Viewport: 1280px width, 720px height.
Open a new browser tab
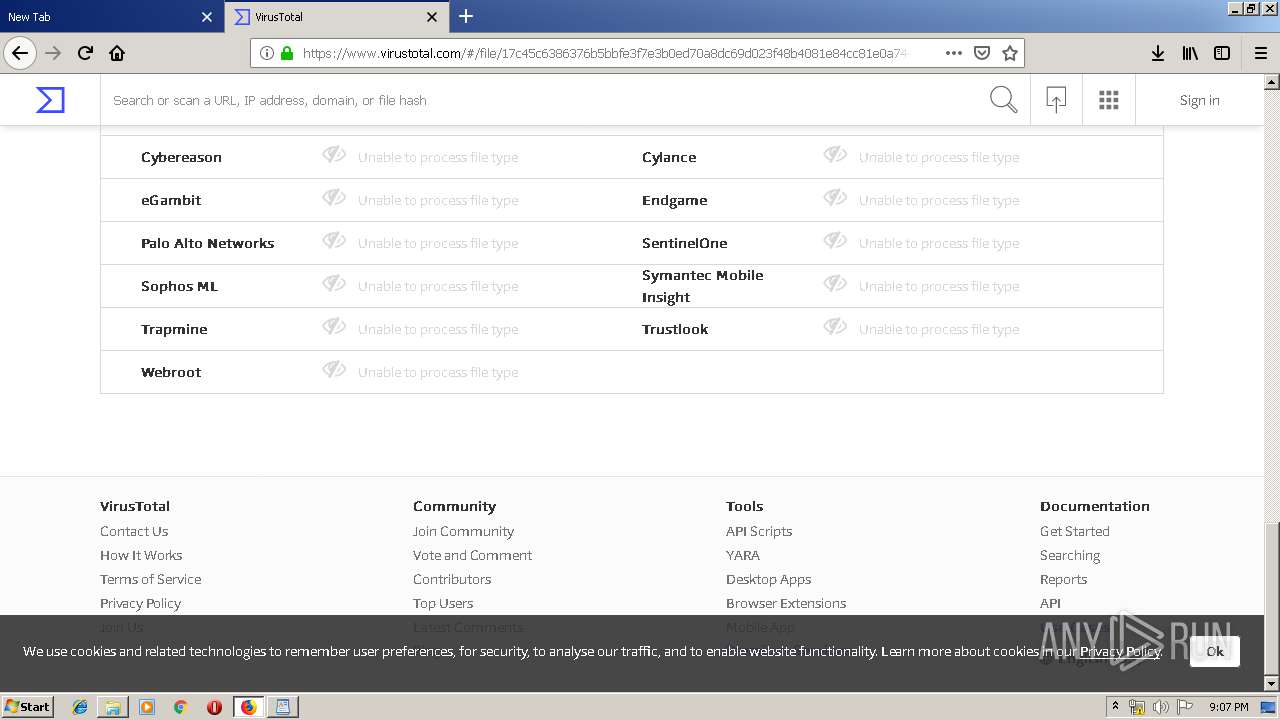(466, 16)
